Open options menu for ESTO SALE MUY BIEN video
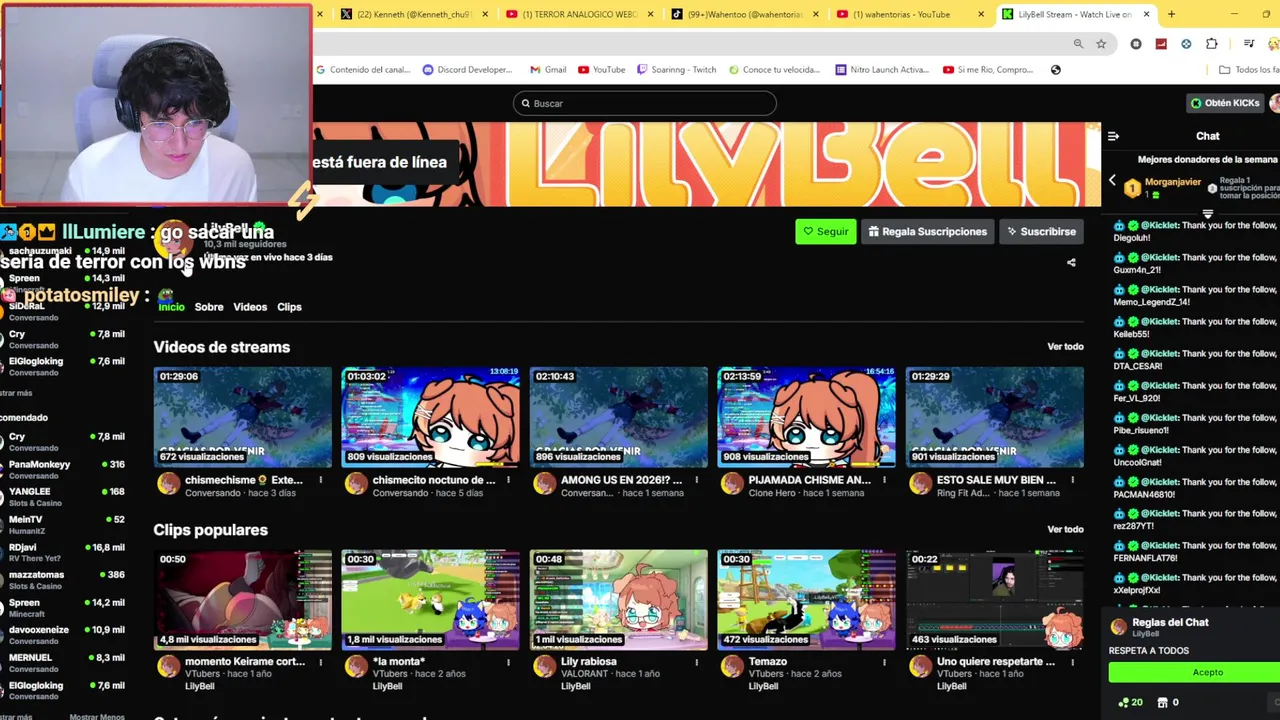The height and width of the screenshot is (720, 1280). coord(1072,480)
